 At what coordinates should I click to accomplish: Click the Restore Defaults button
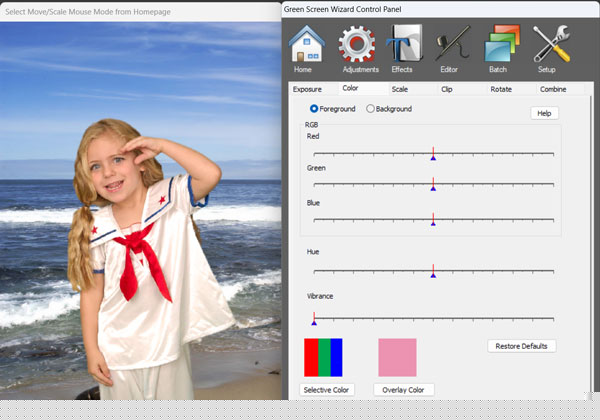pyautogui.click(x=522, y=346)
